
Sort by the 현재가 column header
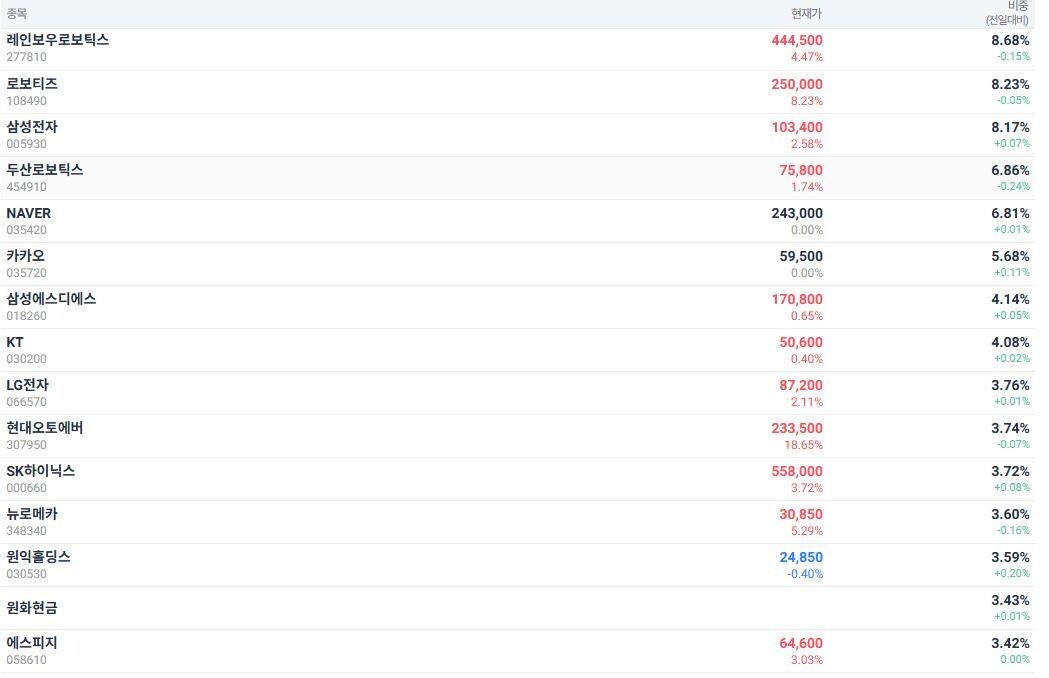(806, 14)
